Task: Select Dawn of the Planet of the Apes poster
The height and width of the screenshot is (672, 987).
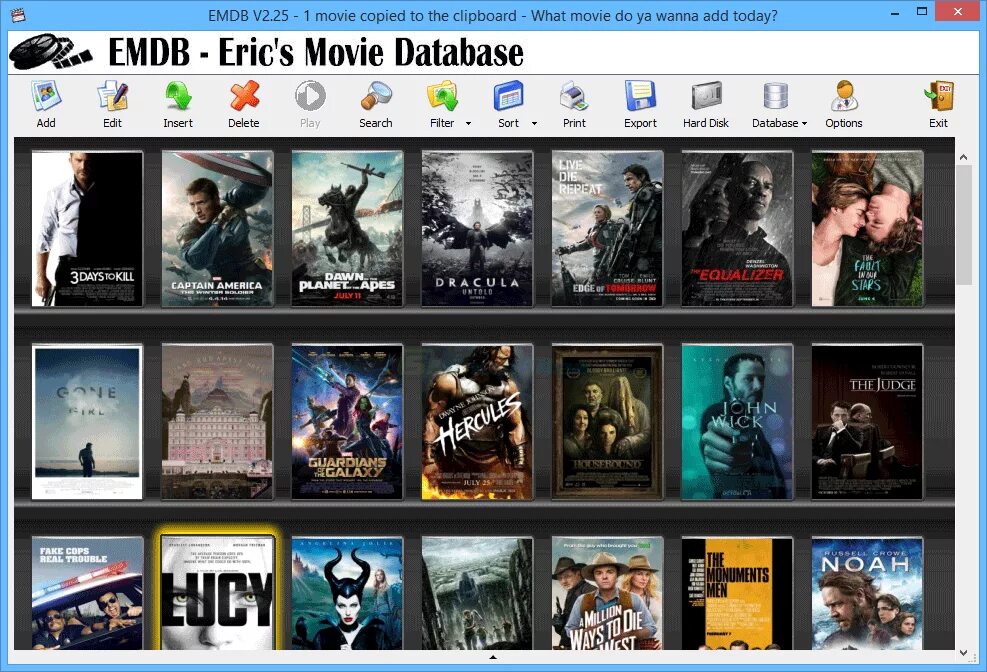Action: [347, 229]
